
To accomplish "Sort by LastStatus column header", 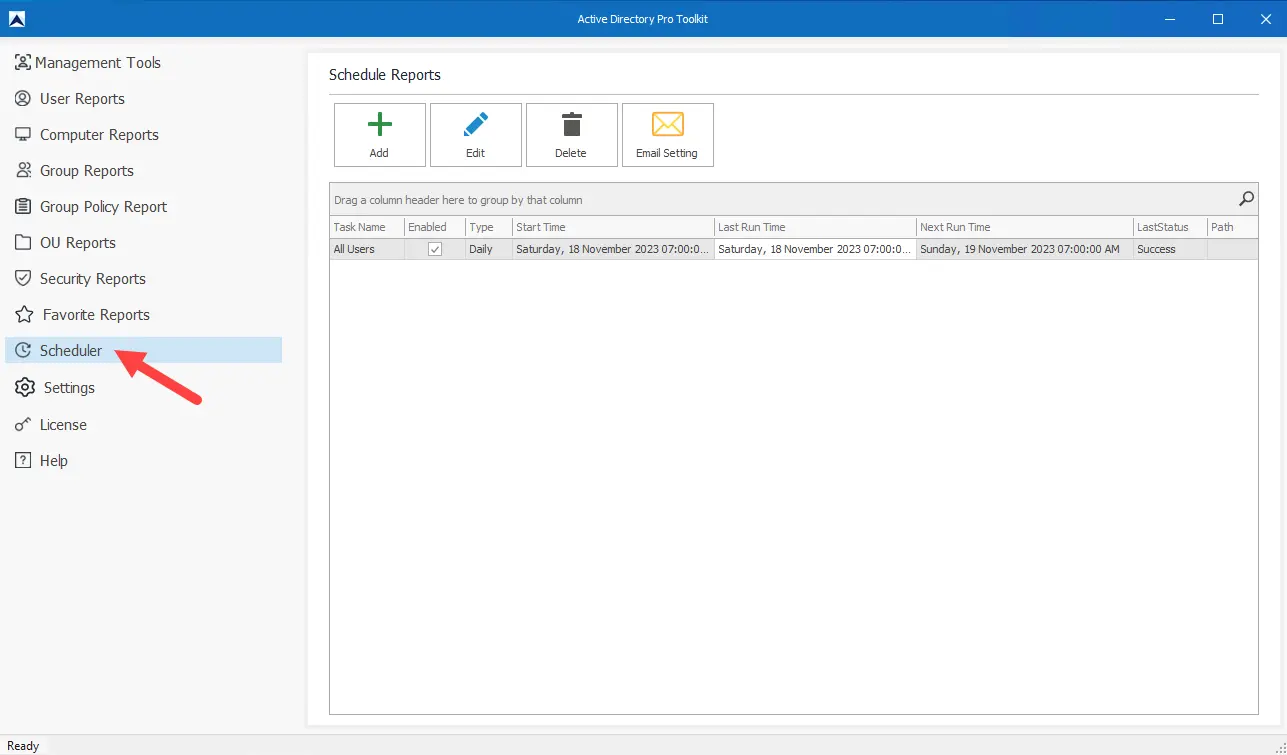I will (x=1170, y=227).
